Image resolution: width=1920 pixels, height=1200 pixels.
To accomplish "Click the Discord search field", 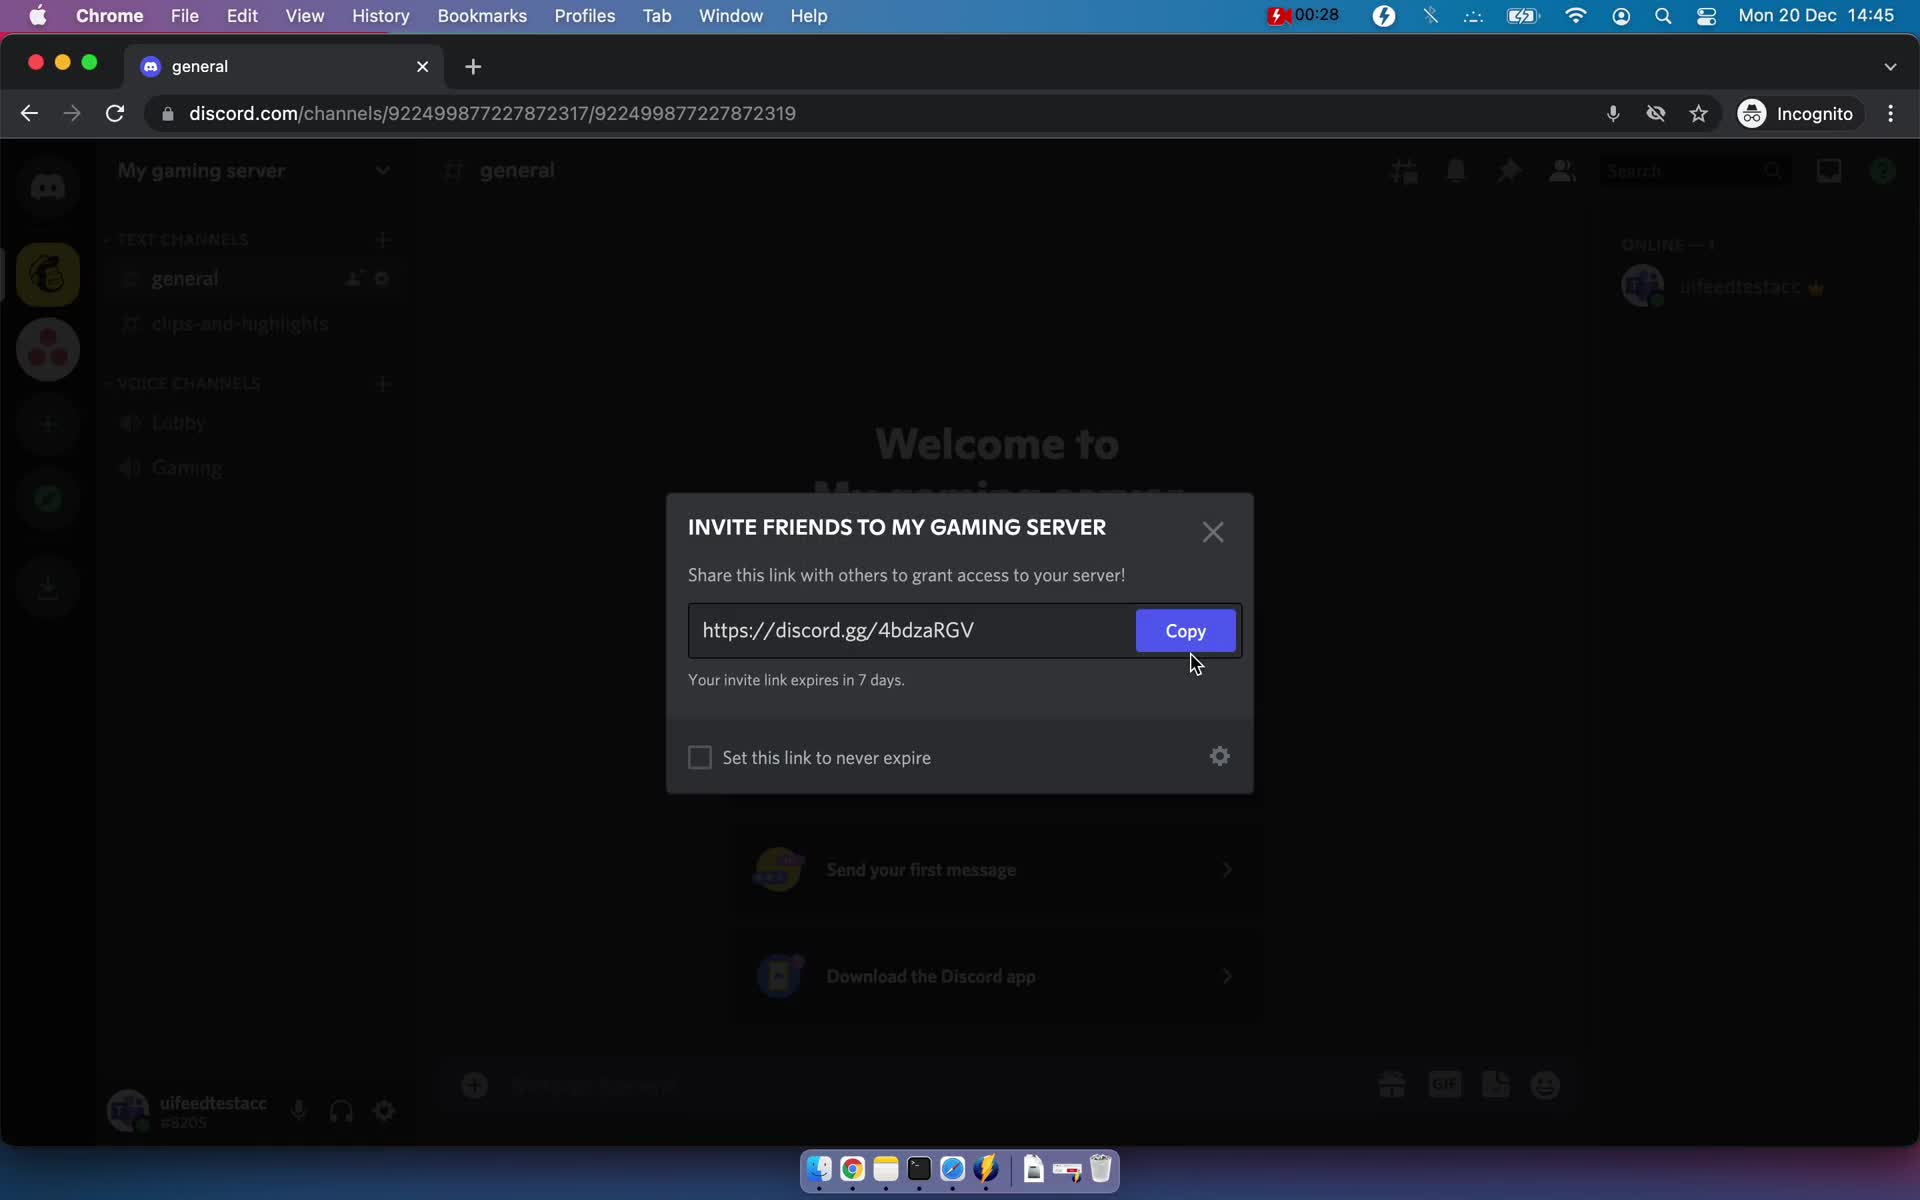I will tap(1694, 171).
